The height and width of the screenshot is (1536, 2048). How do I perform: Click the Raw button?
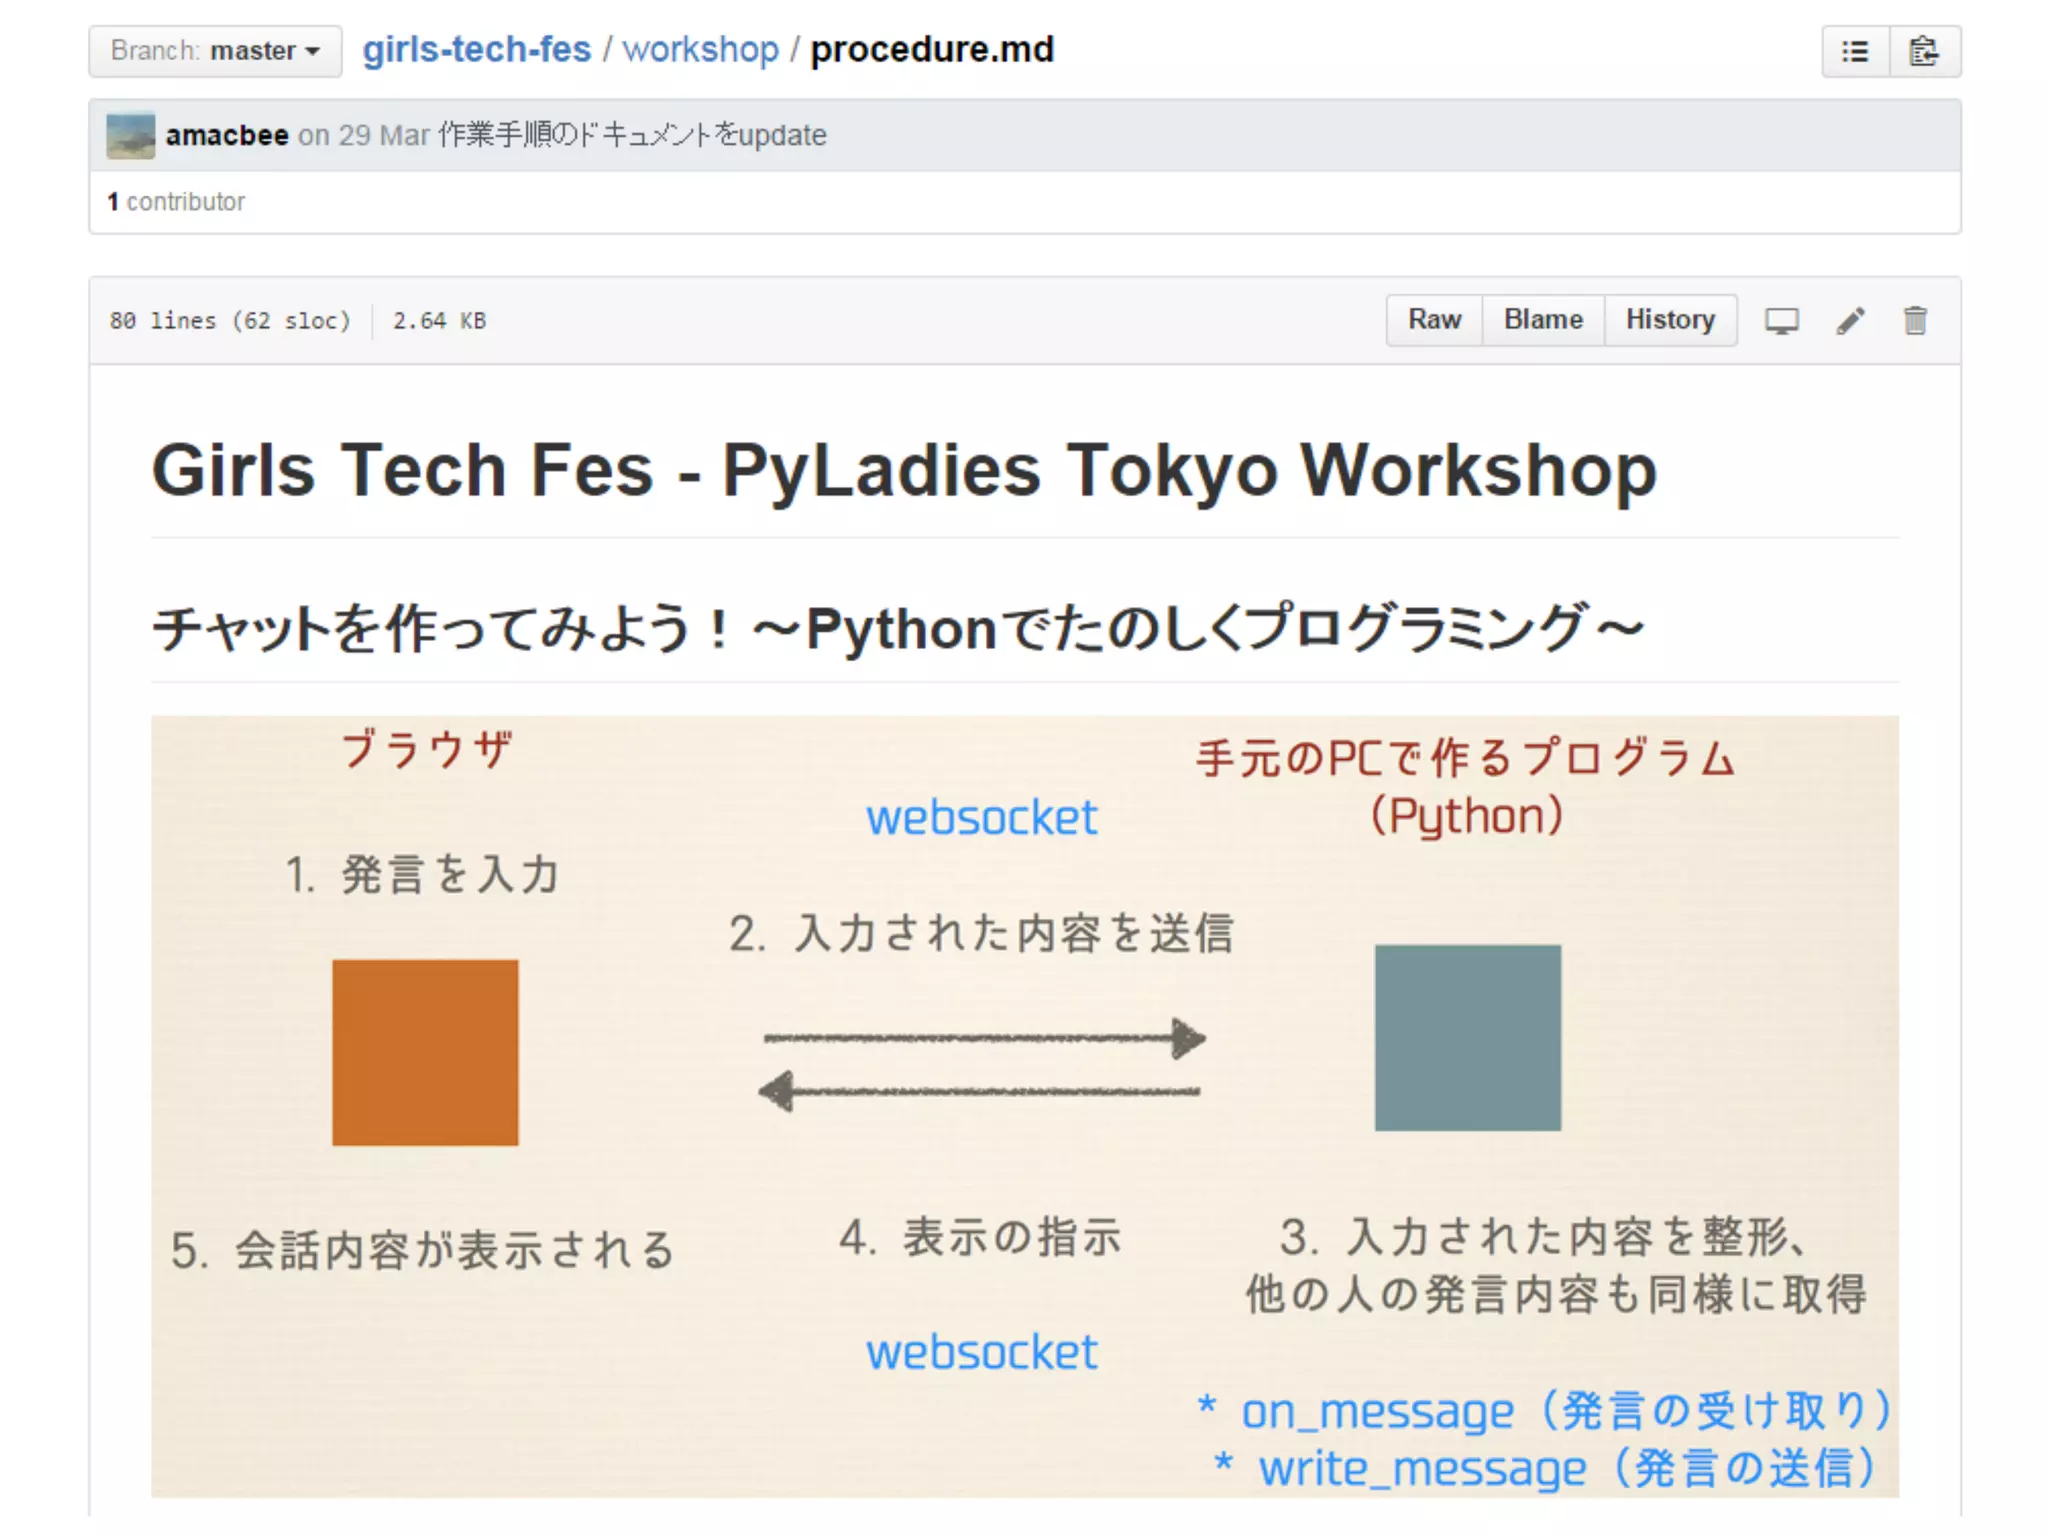point(1434,320)
